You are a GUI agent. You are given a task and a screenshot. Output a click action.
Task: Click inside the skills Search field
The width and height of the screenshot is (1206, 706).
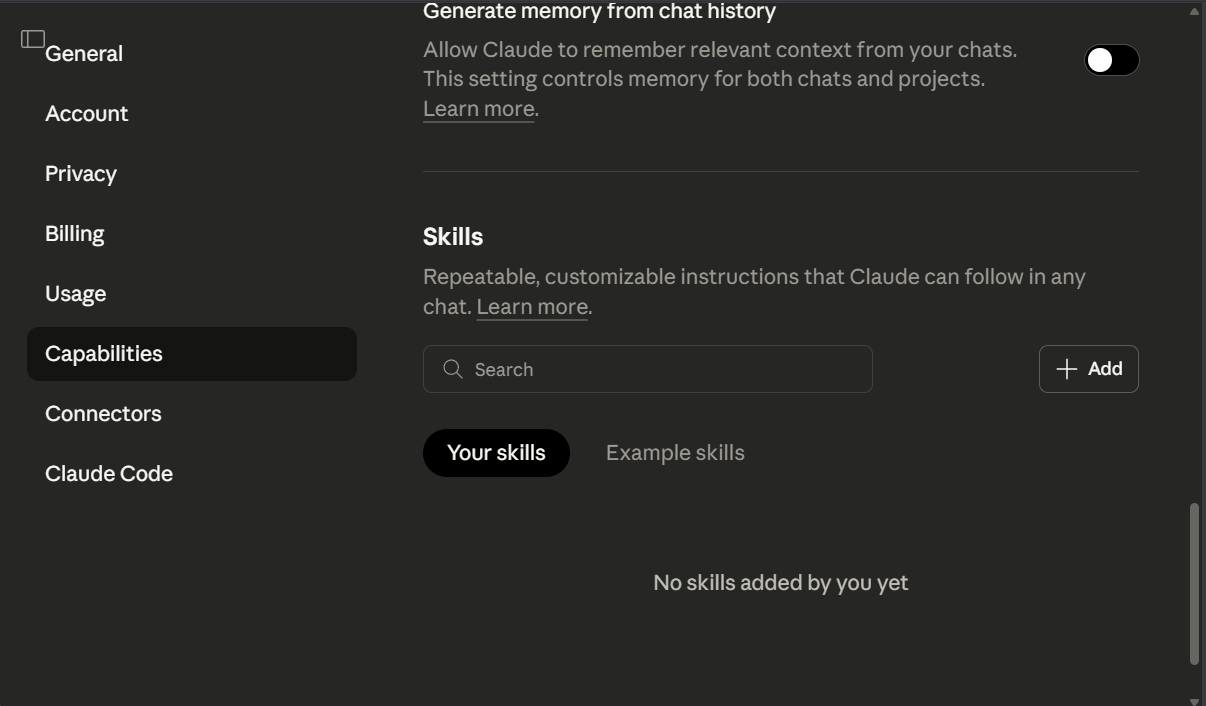[x=647, y=369]
